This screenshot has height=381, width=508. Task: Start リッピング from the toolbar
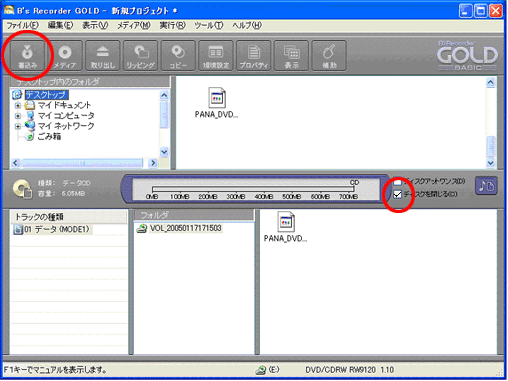point(140,56)
